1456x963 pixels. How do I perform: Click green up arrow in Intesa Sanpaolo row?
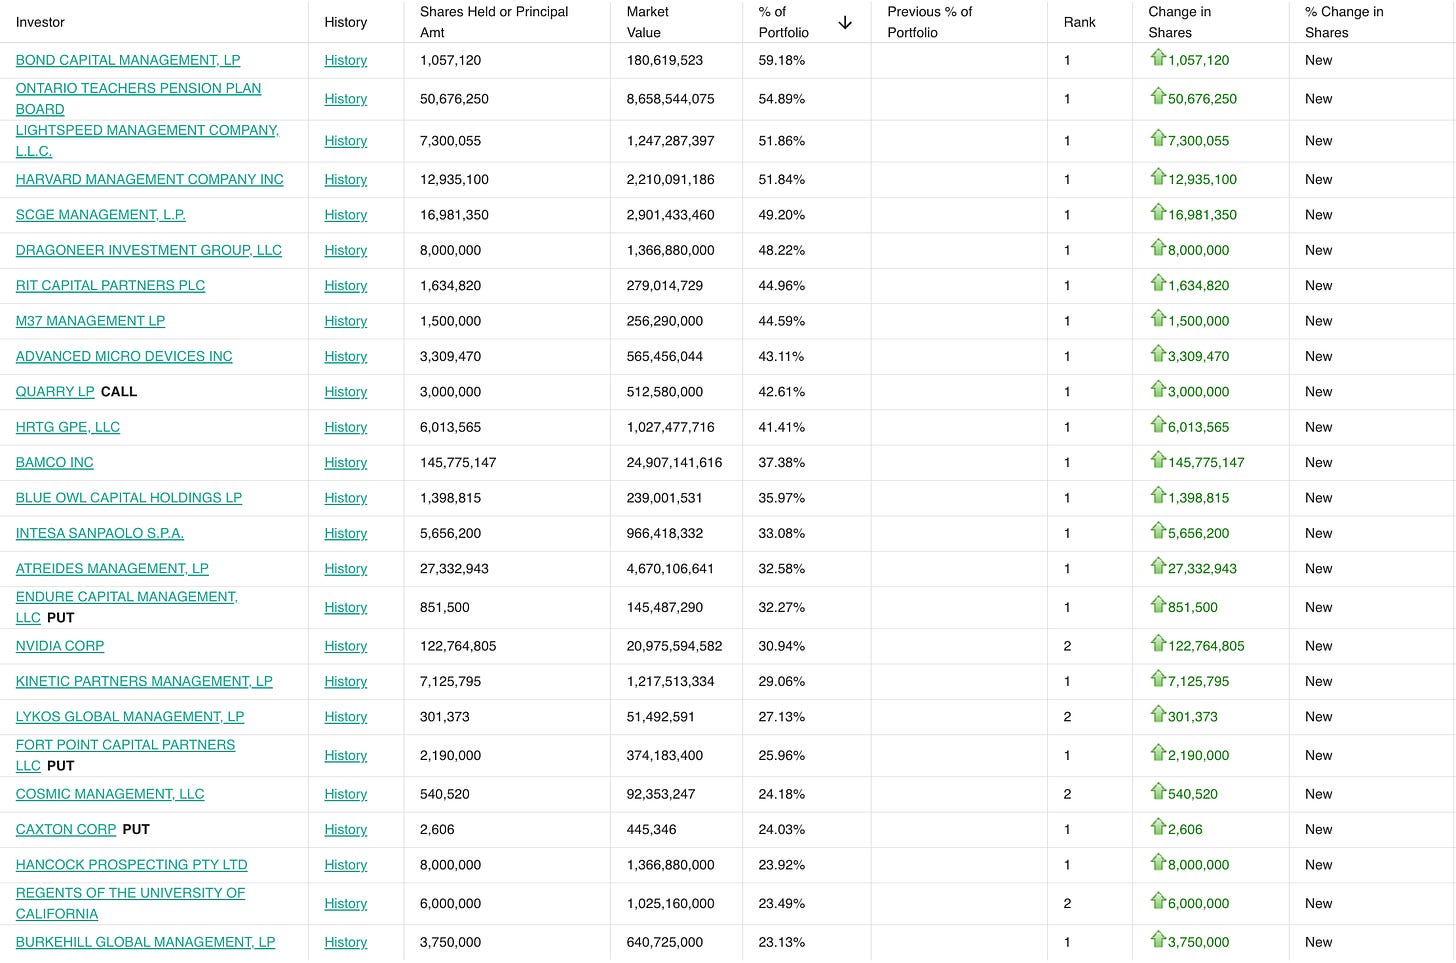click(1158, 532)
